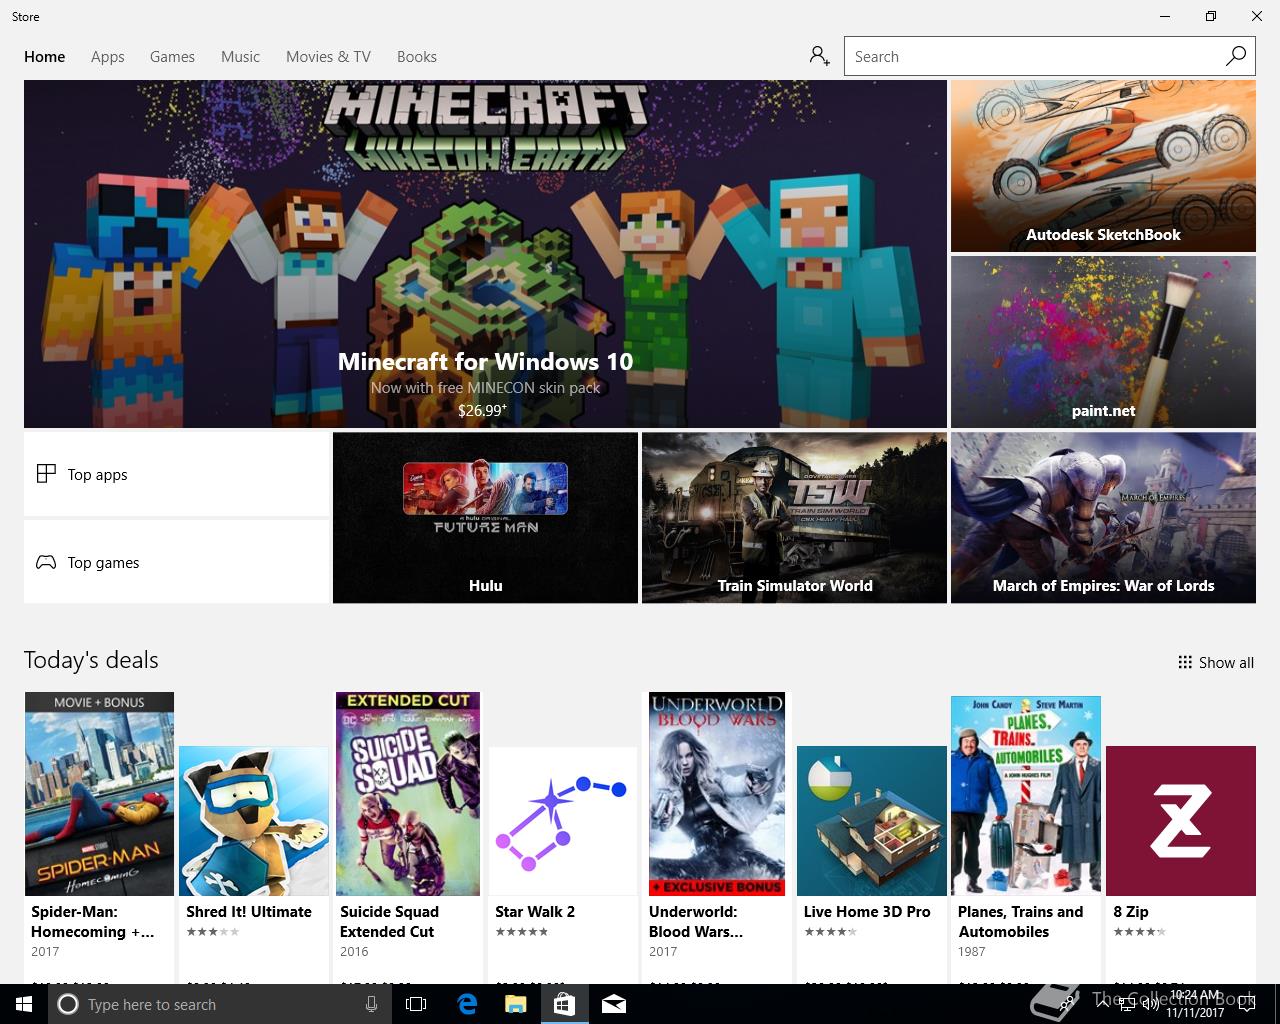Click the 8 Zip title text
The width and height of the screenshot is (1280, 1024).
pyautogui.click(x=1131, y=912)
